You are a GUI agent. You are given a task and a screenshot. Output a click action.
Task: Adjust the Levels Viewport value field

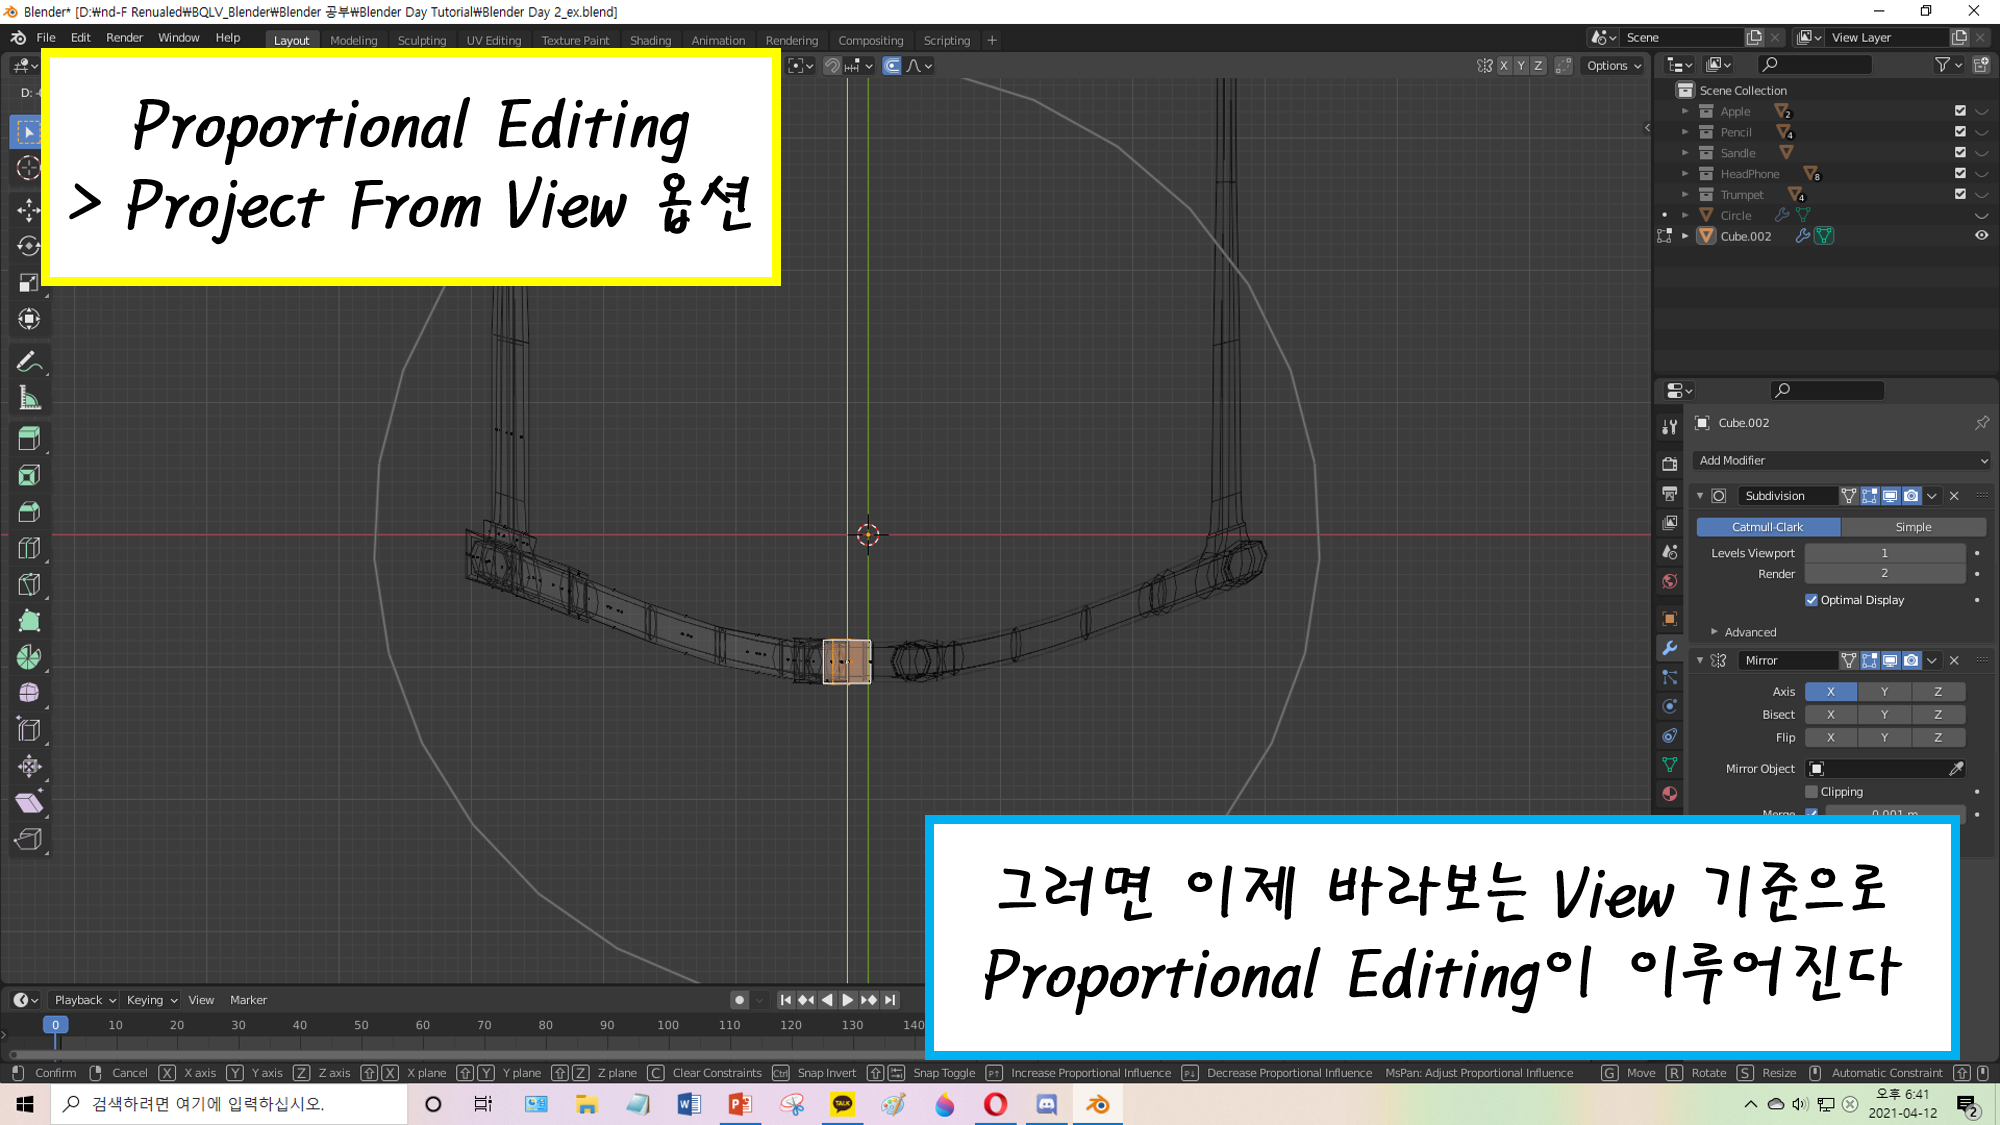point(1884,553)
